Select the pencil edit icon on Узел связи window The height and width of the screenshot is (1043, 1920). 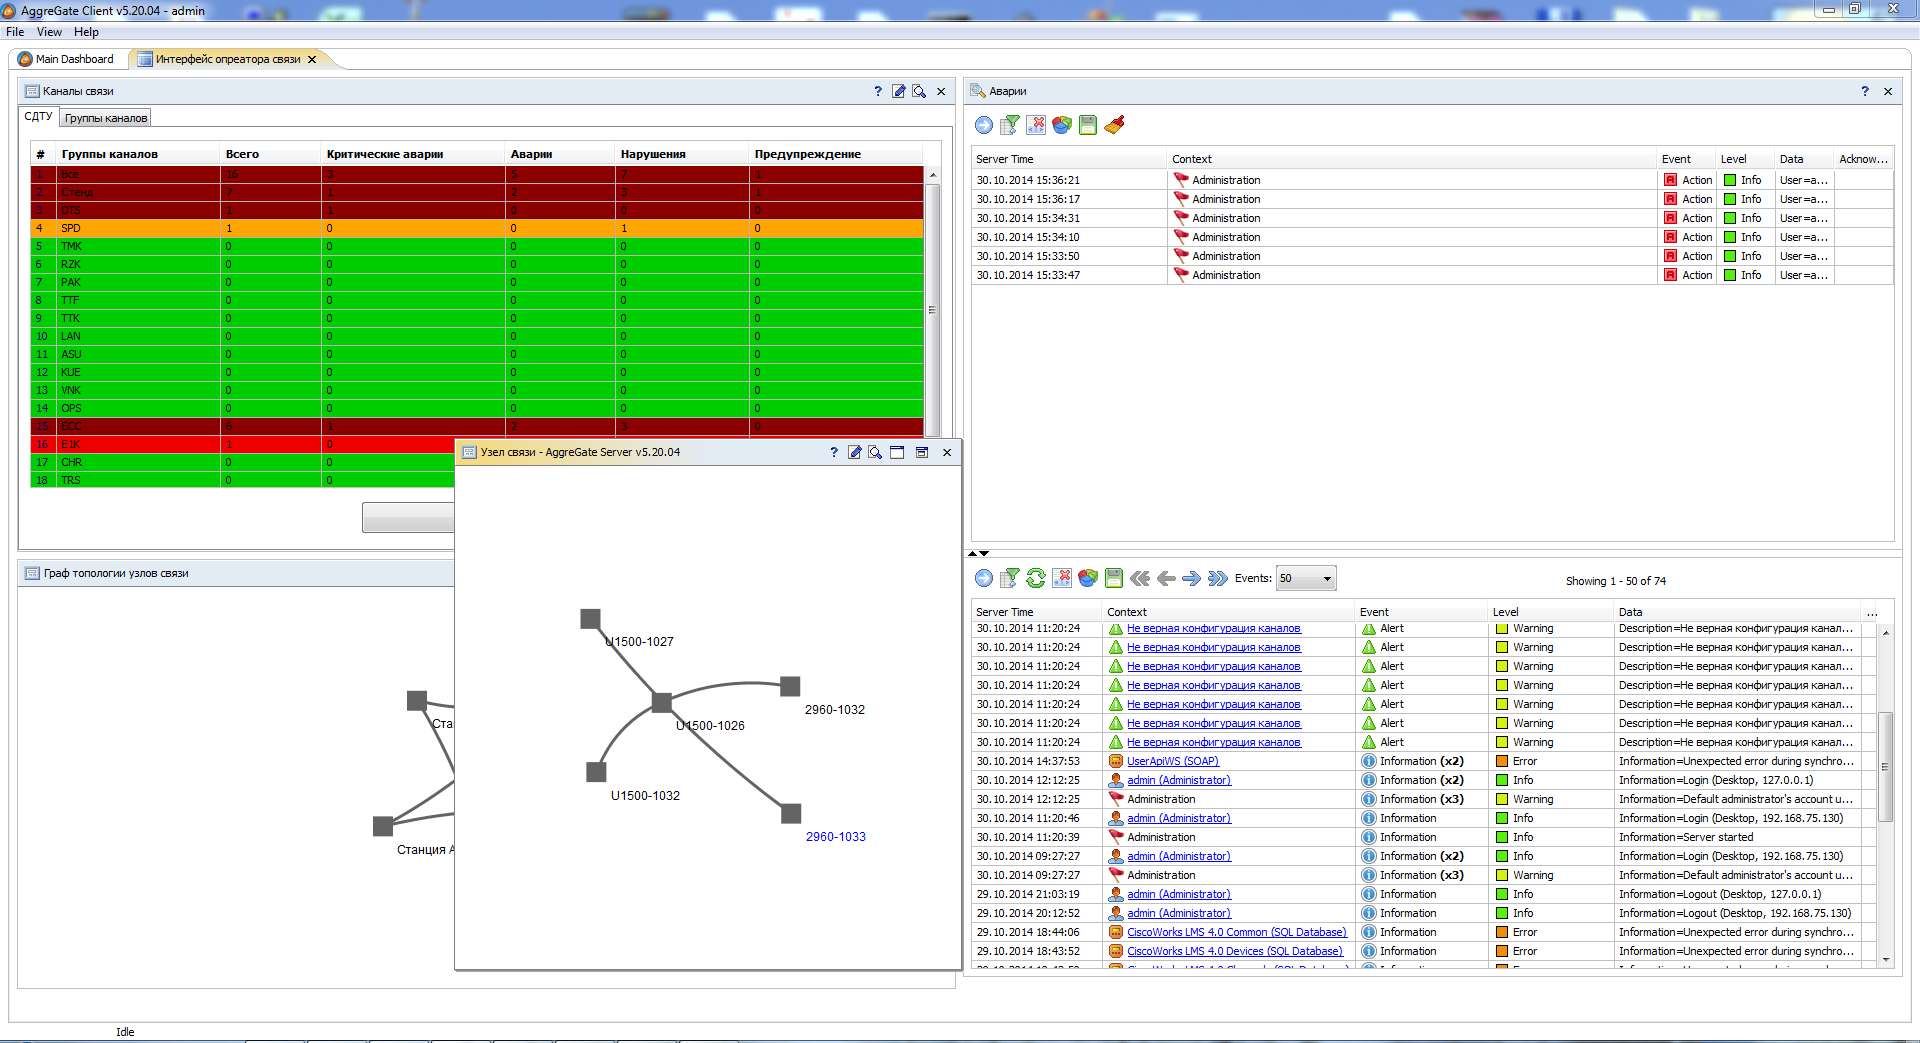point(854,452)
